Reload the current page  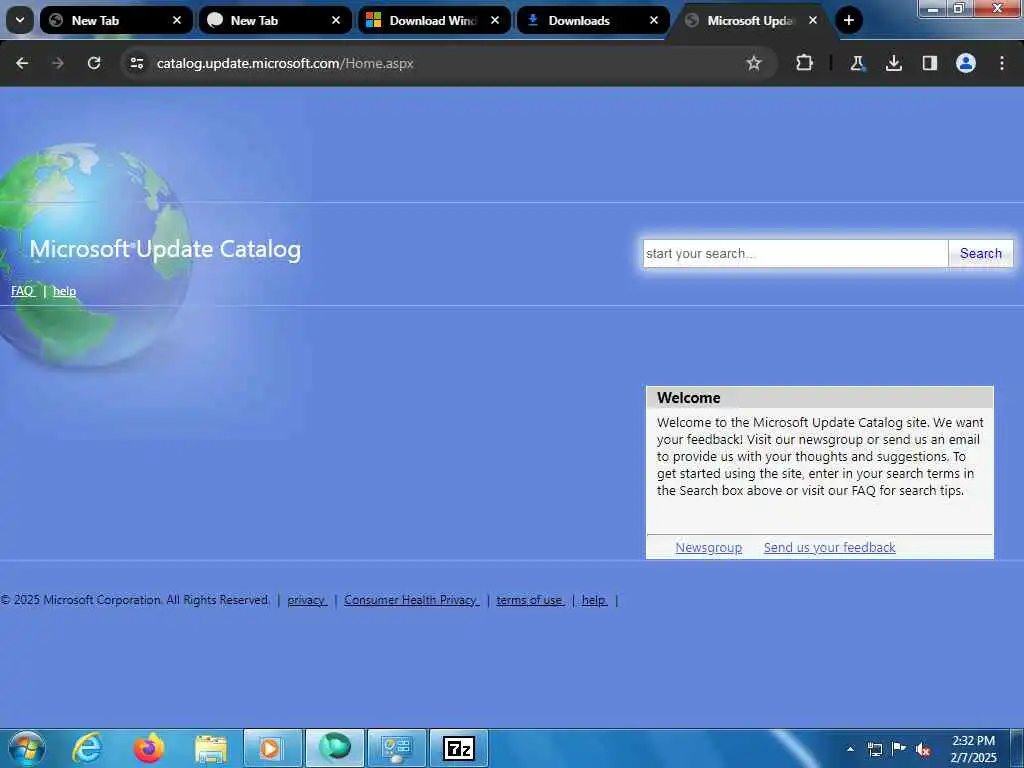pyautogui.click(x=94, y=63)
